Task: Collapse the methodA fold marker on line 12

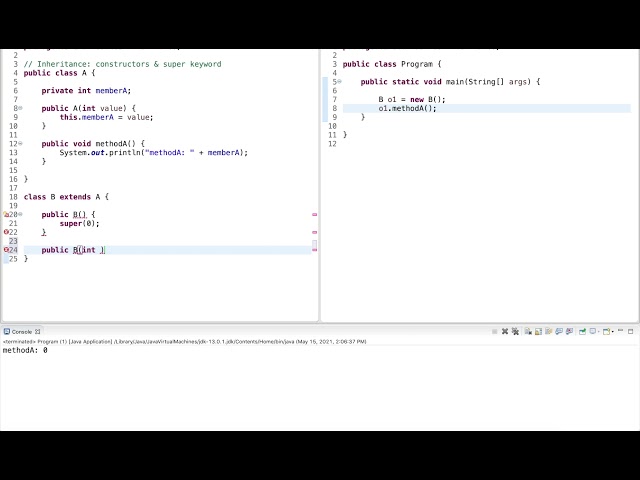Action: coord(20,144)
